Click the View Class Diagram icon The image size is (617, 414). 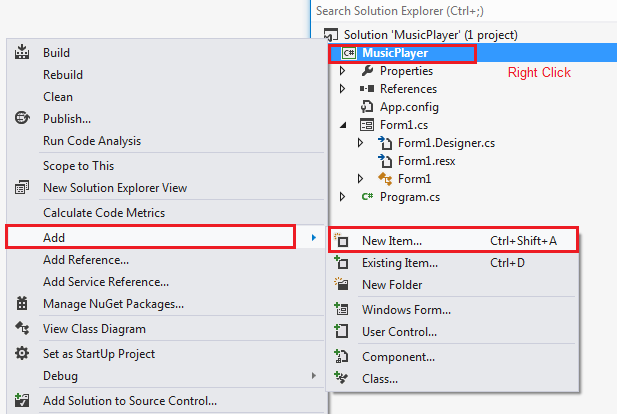[22, 328]
